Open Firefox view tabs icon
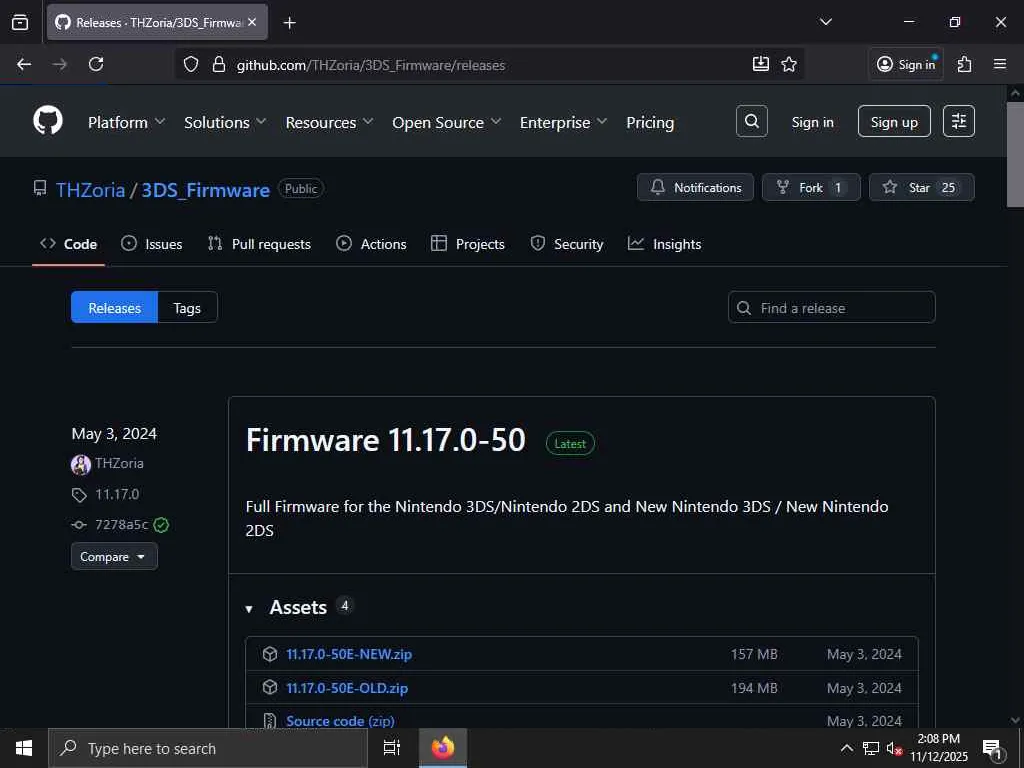This screenshot has width=1024, height=768. pos(20,22)
